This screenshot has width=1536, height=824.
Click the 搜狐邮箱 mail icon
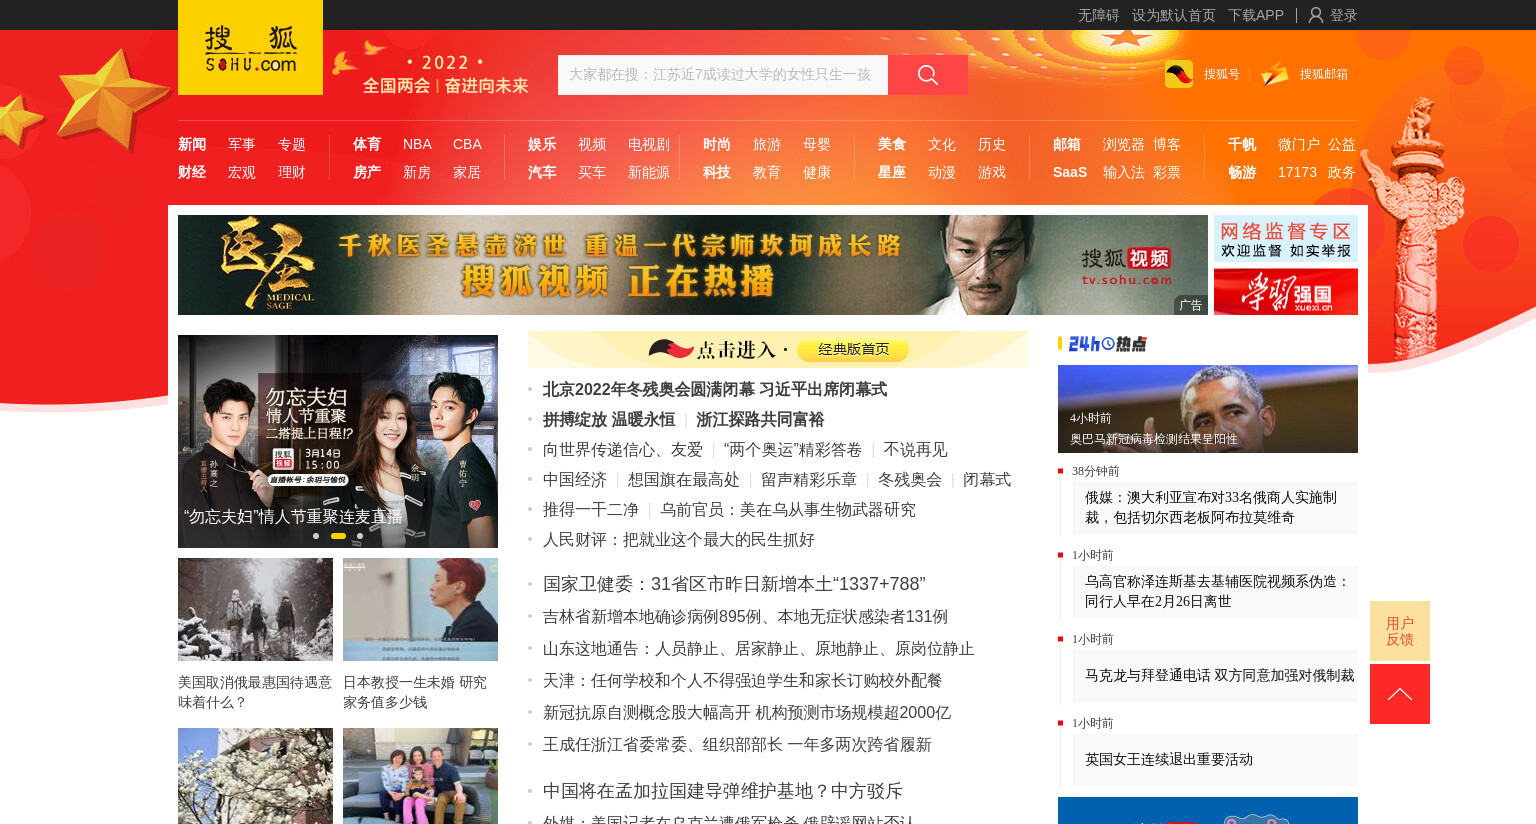click(x=1275, y=74)
